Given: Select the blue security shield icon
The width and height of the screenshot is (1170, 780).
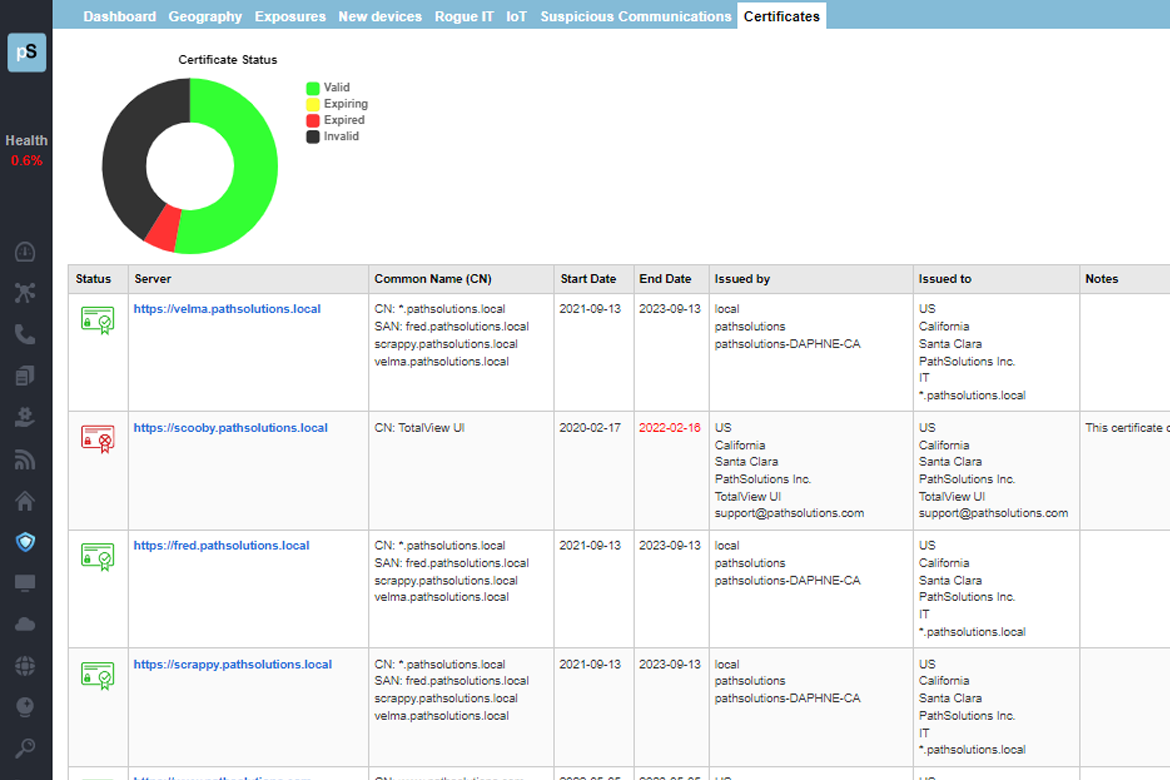Looking at the screenshot, I should 25,542.
